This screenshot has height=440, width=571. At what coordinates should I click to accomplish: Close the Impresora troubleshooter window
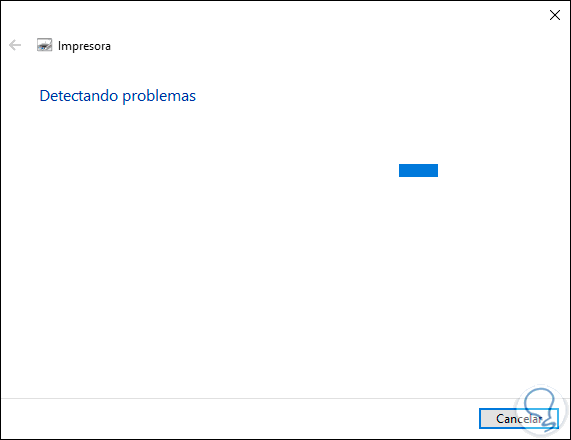pos(555,15)
